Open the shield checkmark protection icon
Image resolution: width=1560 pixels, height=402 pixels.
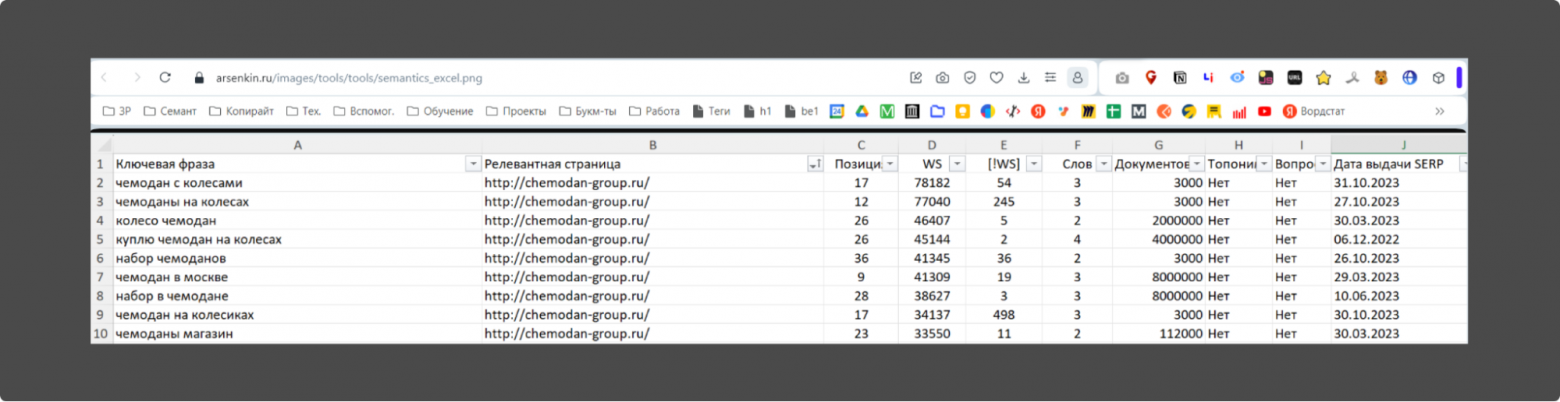pyautogui.click(x=970, y=77)
